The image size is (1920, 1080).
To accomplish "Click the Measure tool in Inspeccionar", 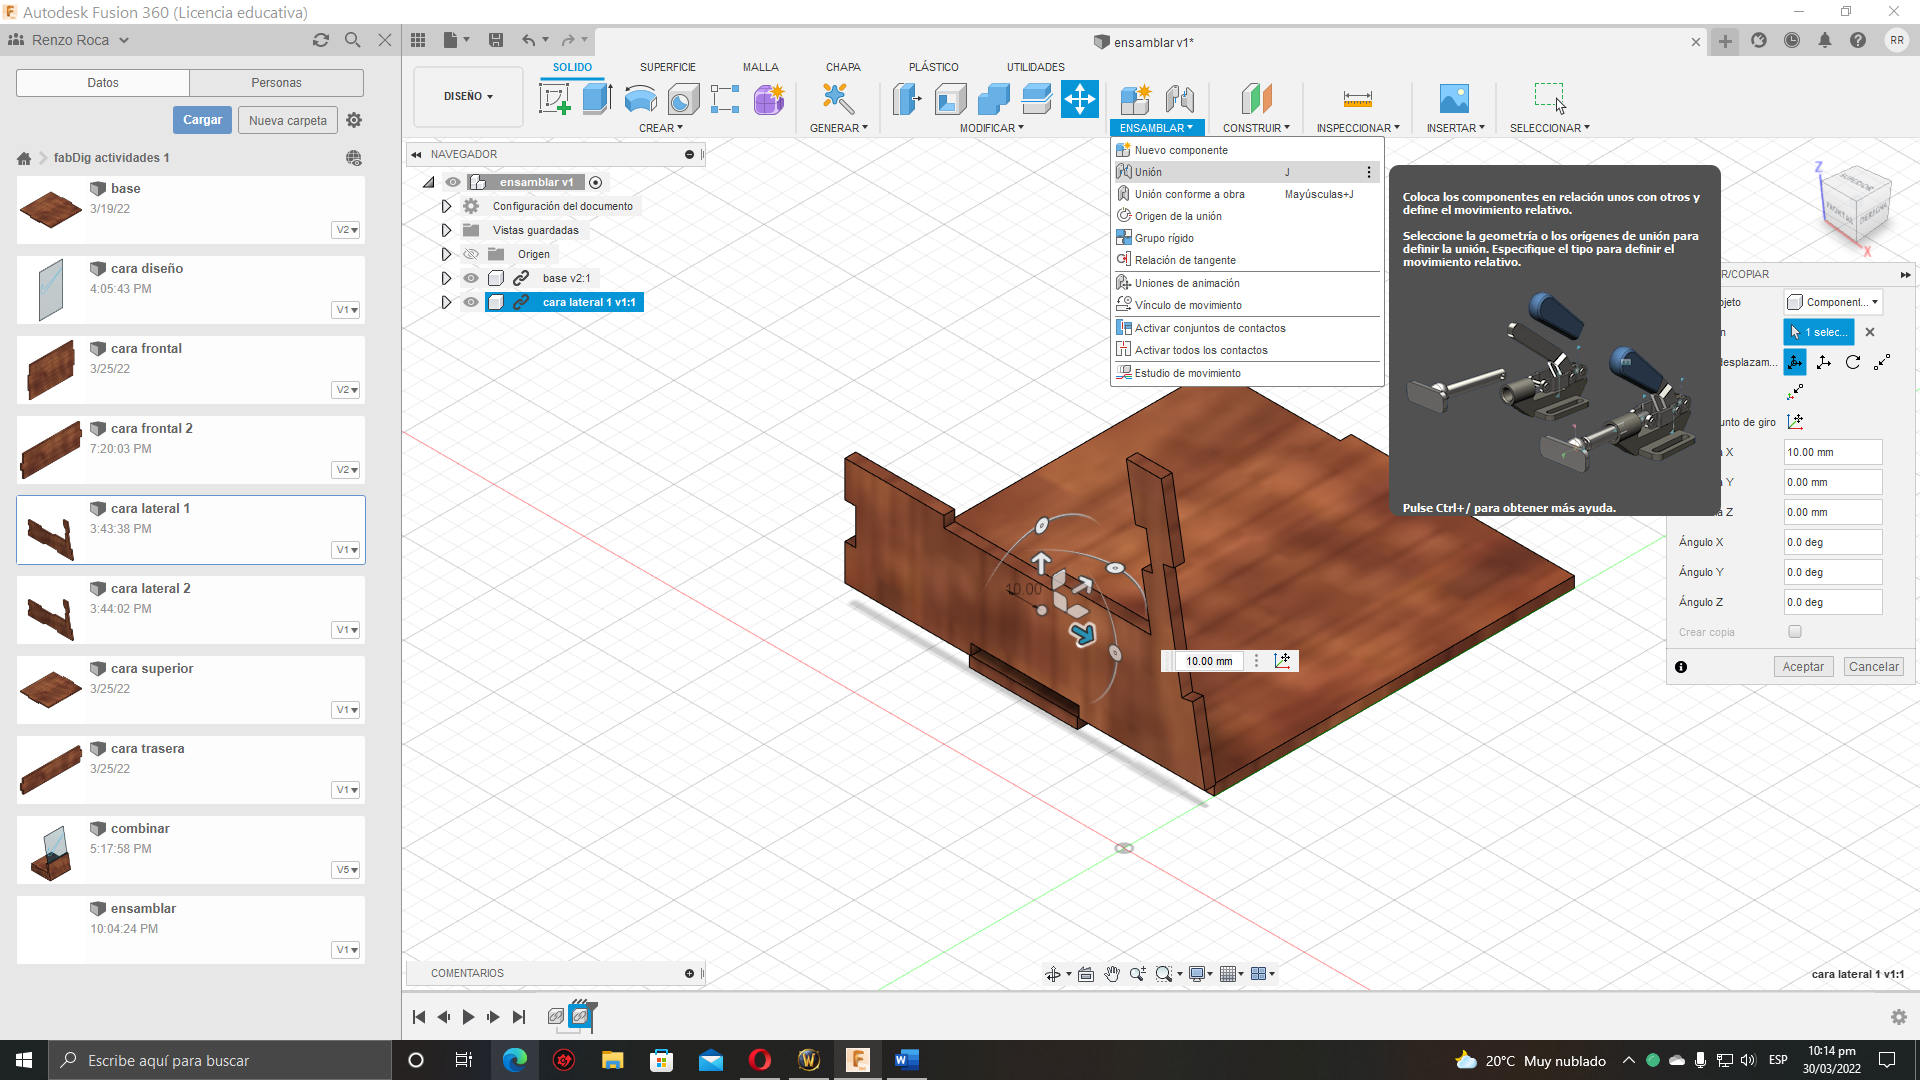I will click(x=1357, y=99).
